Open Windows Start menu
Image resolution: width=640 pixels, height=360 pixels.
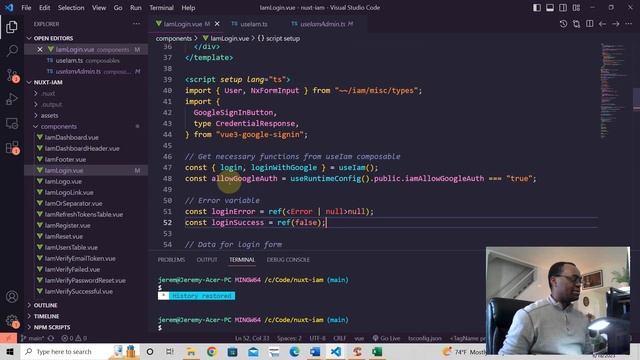10,351
